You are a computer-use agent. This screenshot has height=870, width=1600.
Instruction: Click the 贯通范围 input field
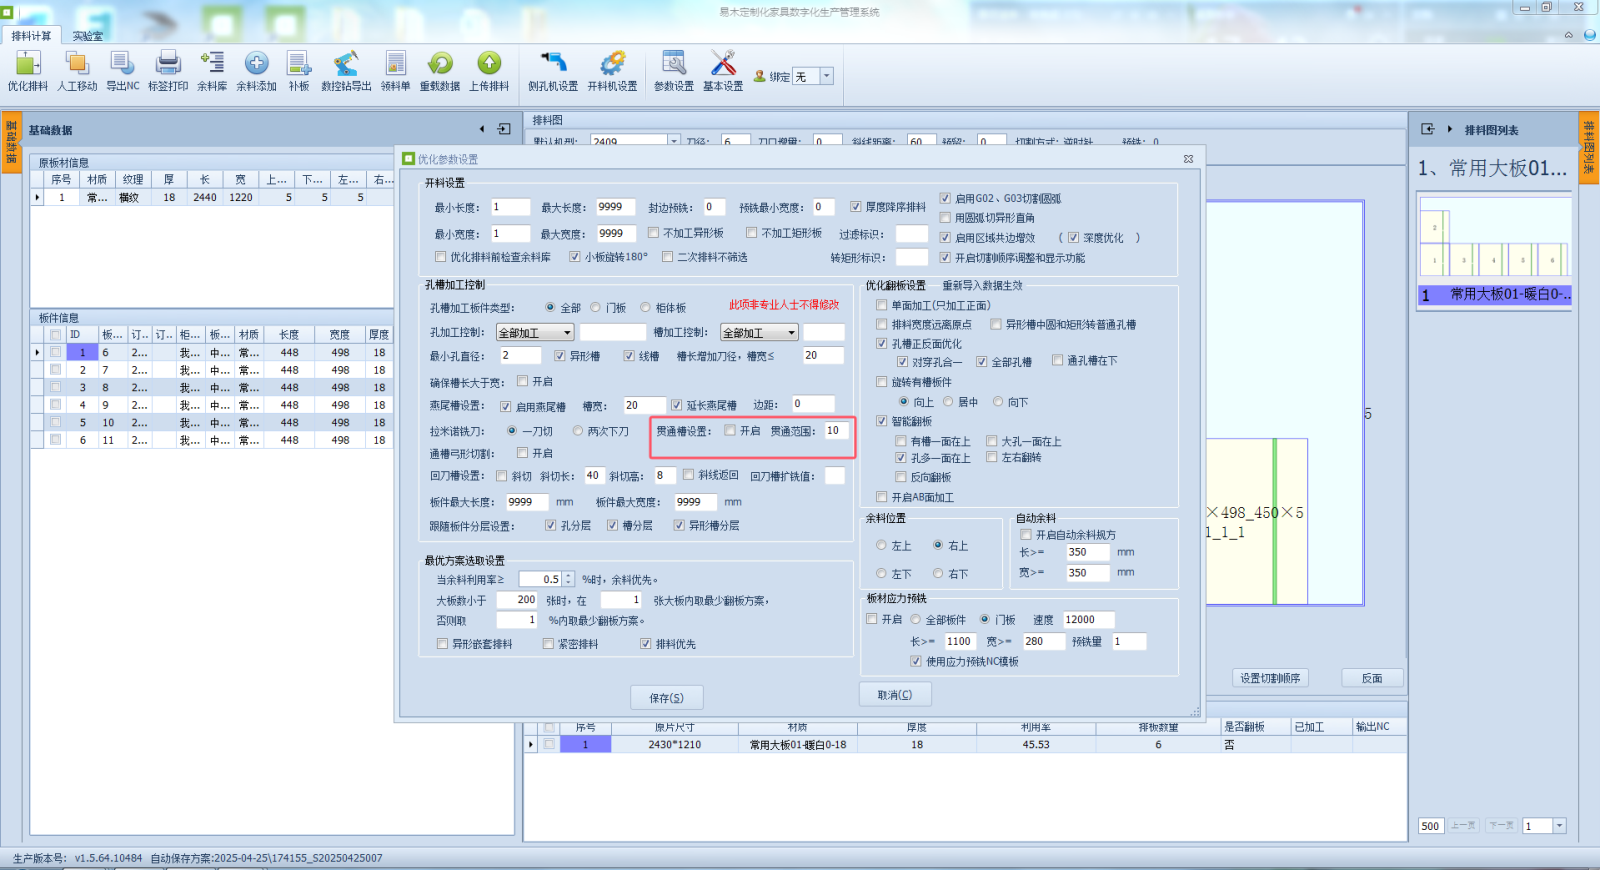pyautogui.click(x=837, y=431)
